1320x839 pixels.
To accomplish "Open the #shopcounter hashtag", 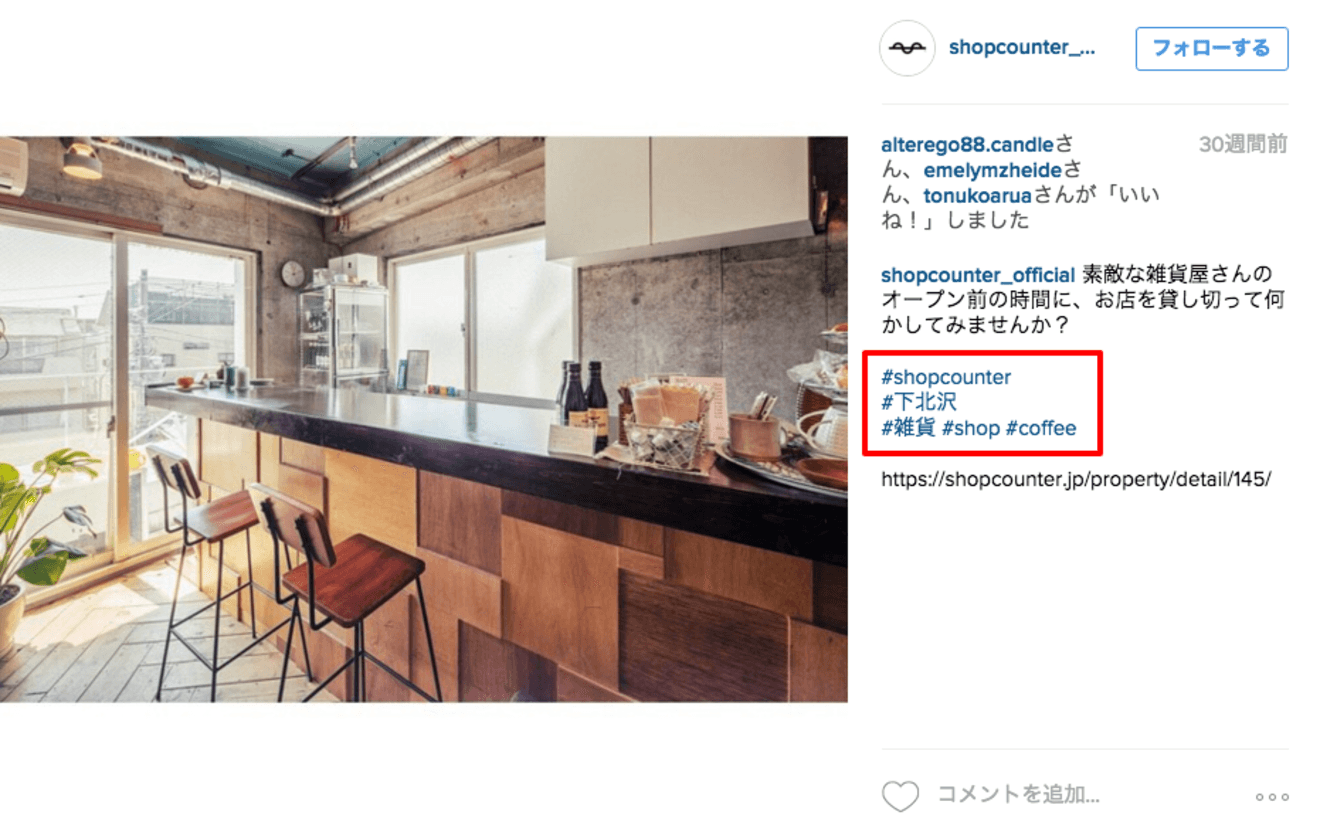I will tap(946, 378).
